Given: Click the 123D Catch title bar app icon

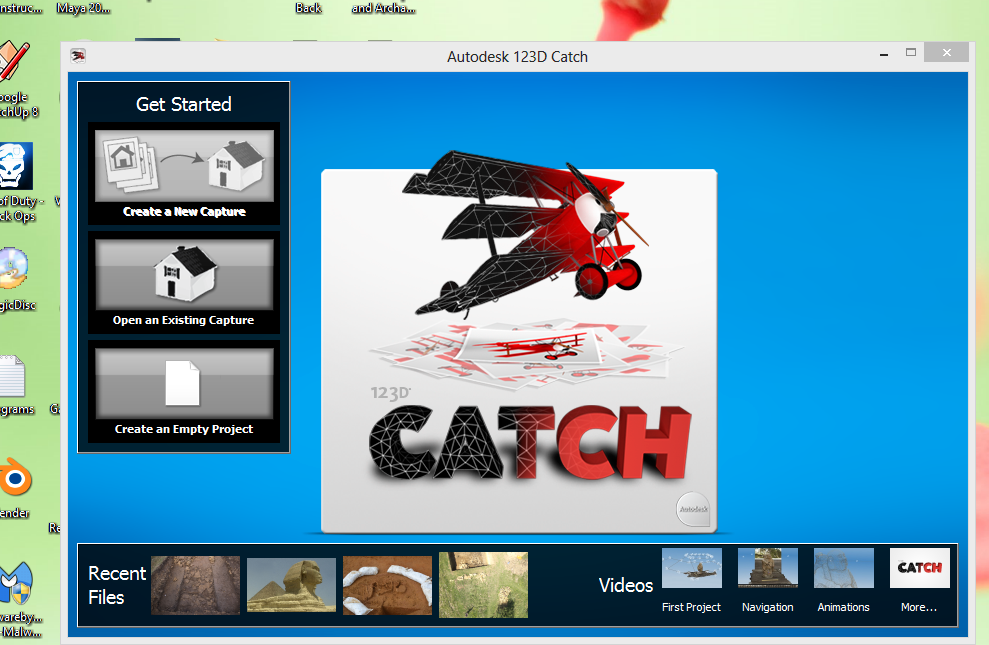Looking at the screenshot, I should pos(79,56).
